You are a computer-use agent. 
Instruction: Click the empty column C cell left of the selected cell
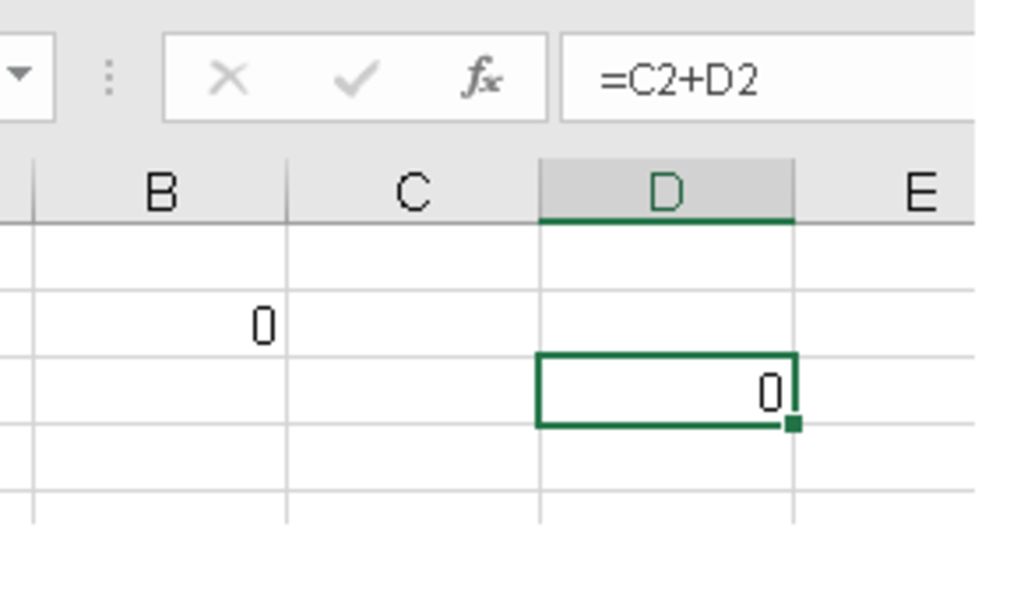point(413,391)
